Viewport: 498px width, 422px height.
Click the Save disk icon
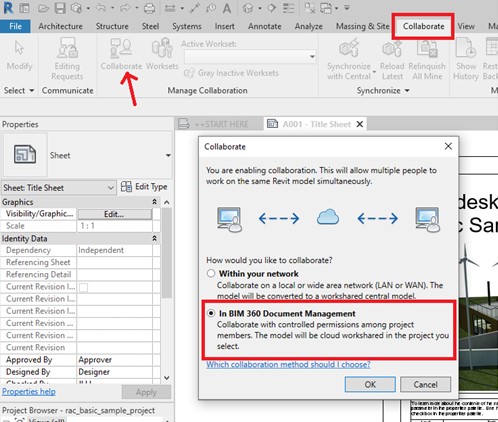pyautogui.click(x=60, y=8)
